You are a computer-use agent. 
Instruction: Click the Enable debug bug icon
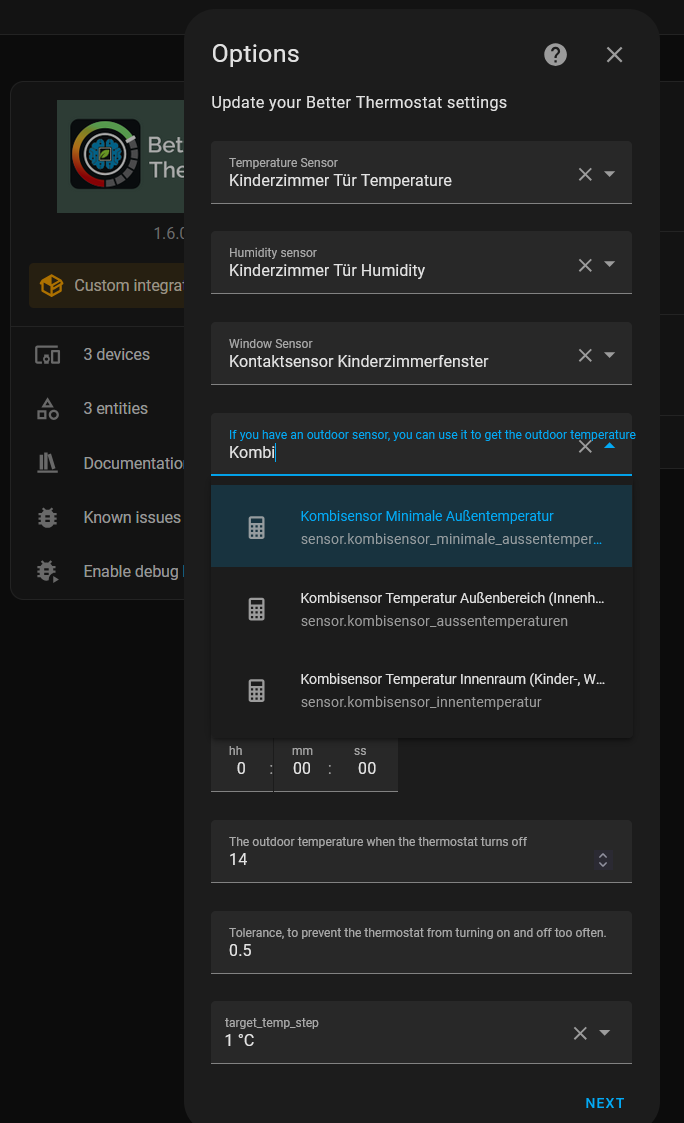pos(47,570)
